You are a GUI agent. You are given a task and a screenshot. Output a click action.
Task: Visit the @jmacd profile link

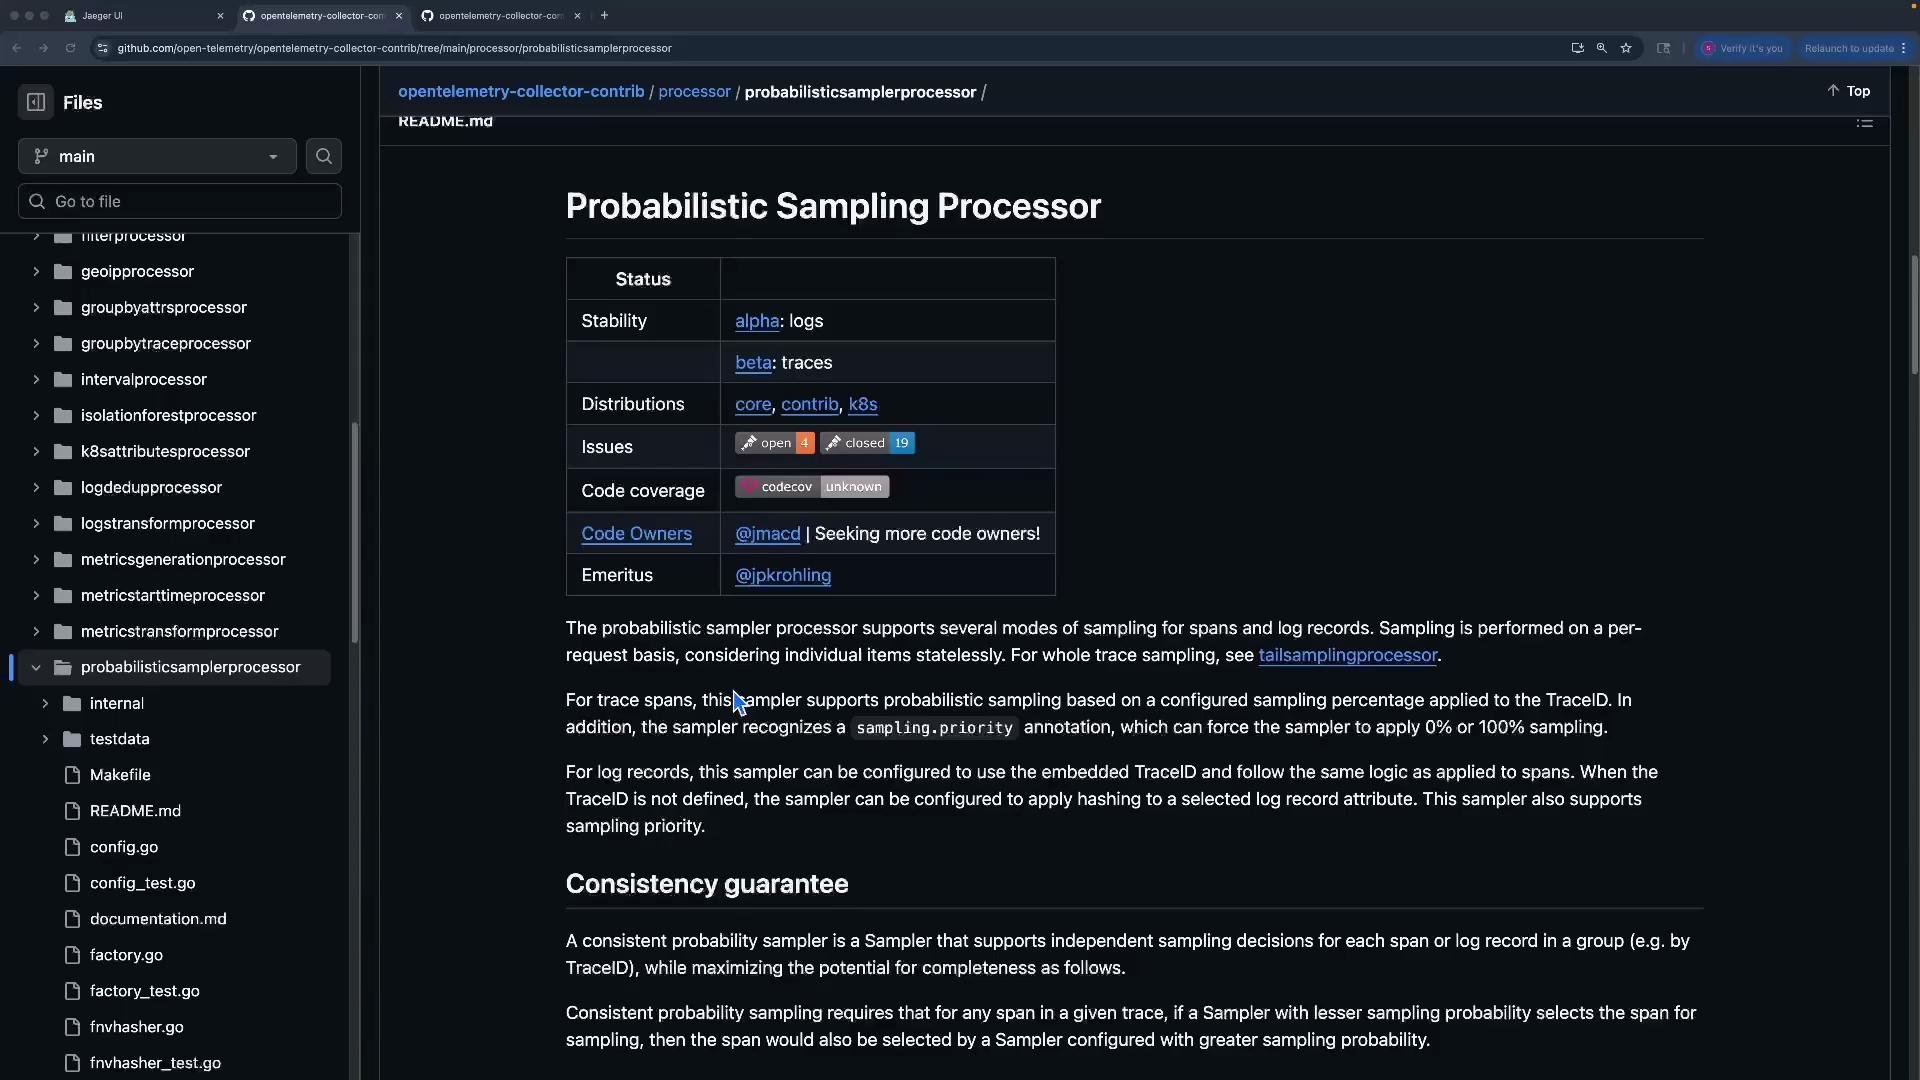point(767,534)
